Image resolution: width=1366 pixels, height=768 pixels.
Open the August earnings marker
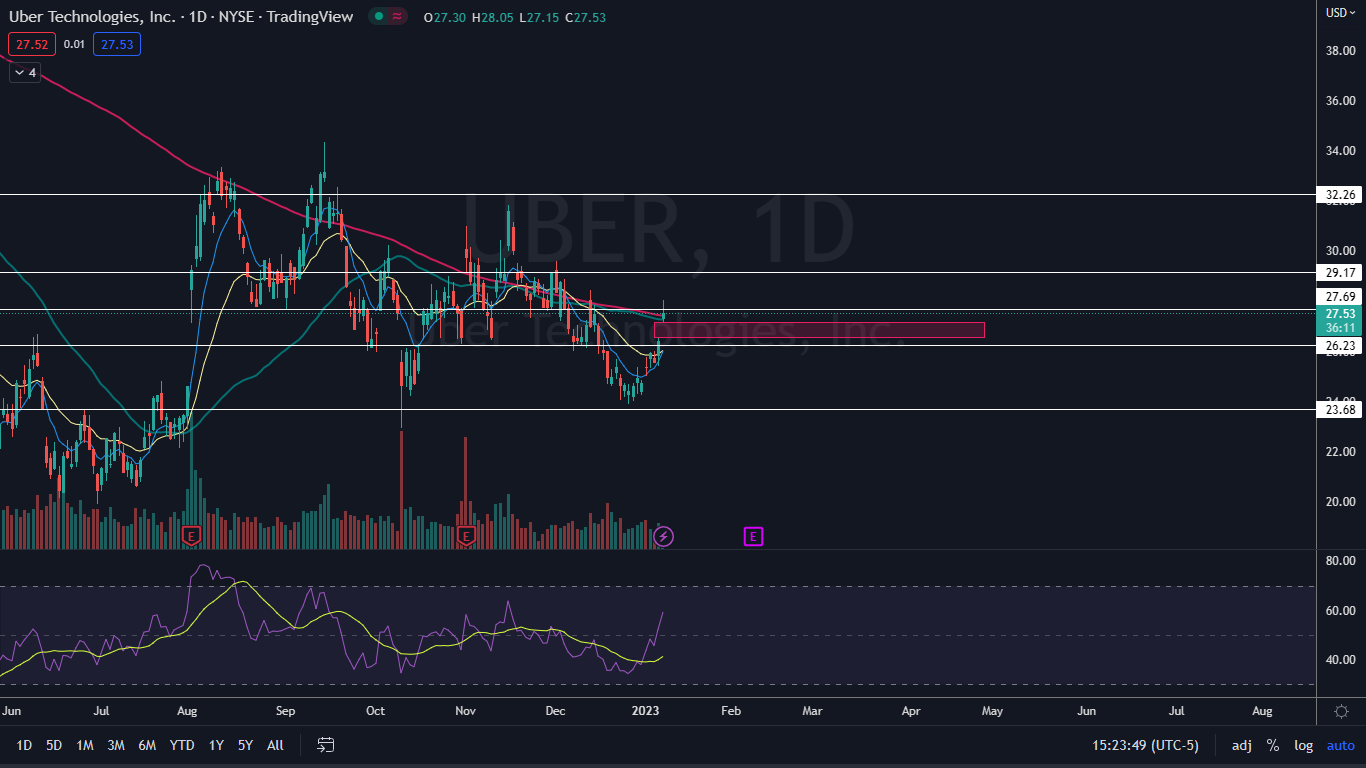tap(192, 537)
